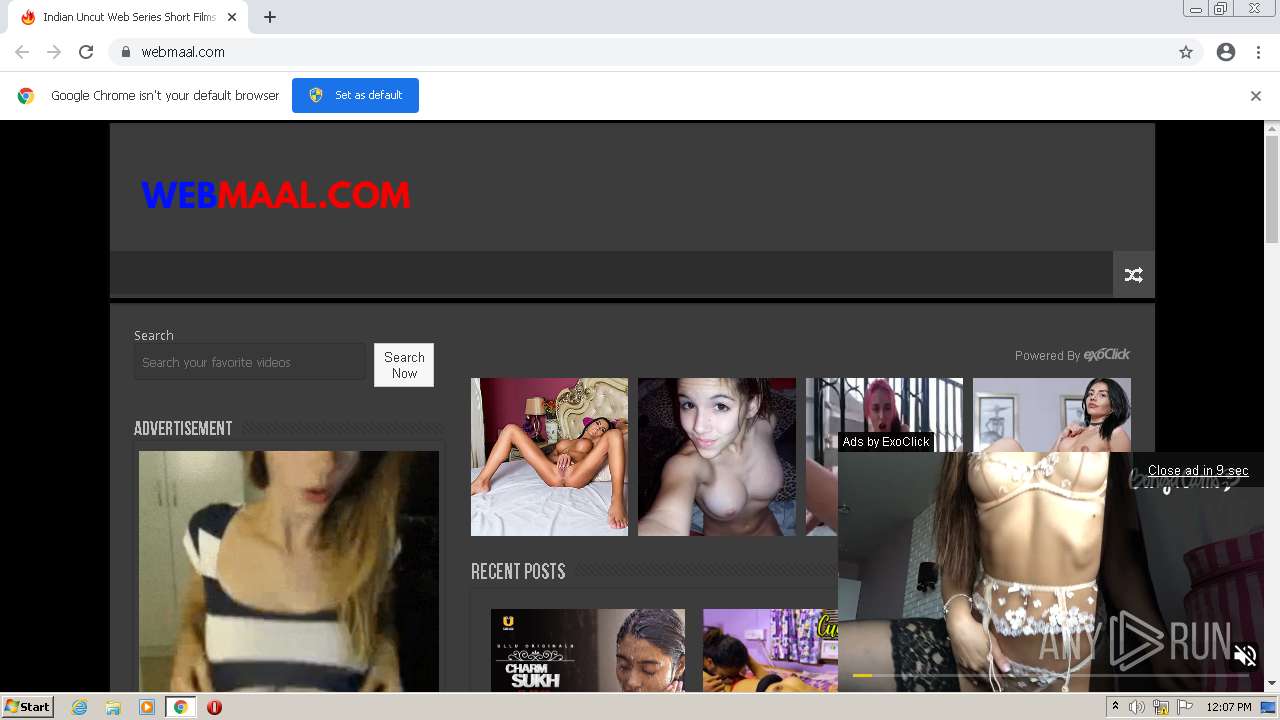Click the Ads by ExoClick label
1280x720 pixels.
[886, 442]
